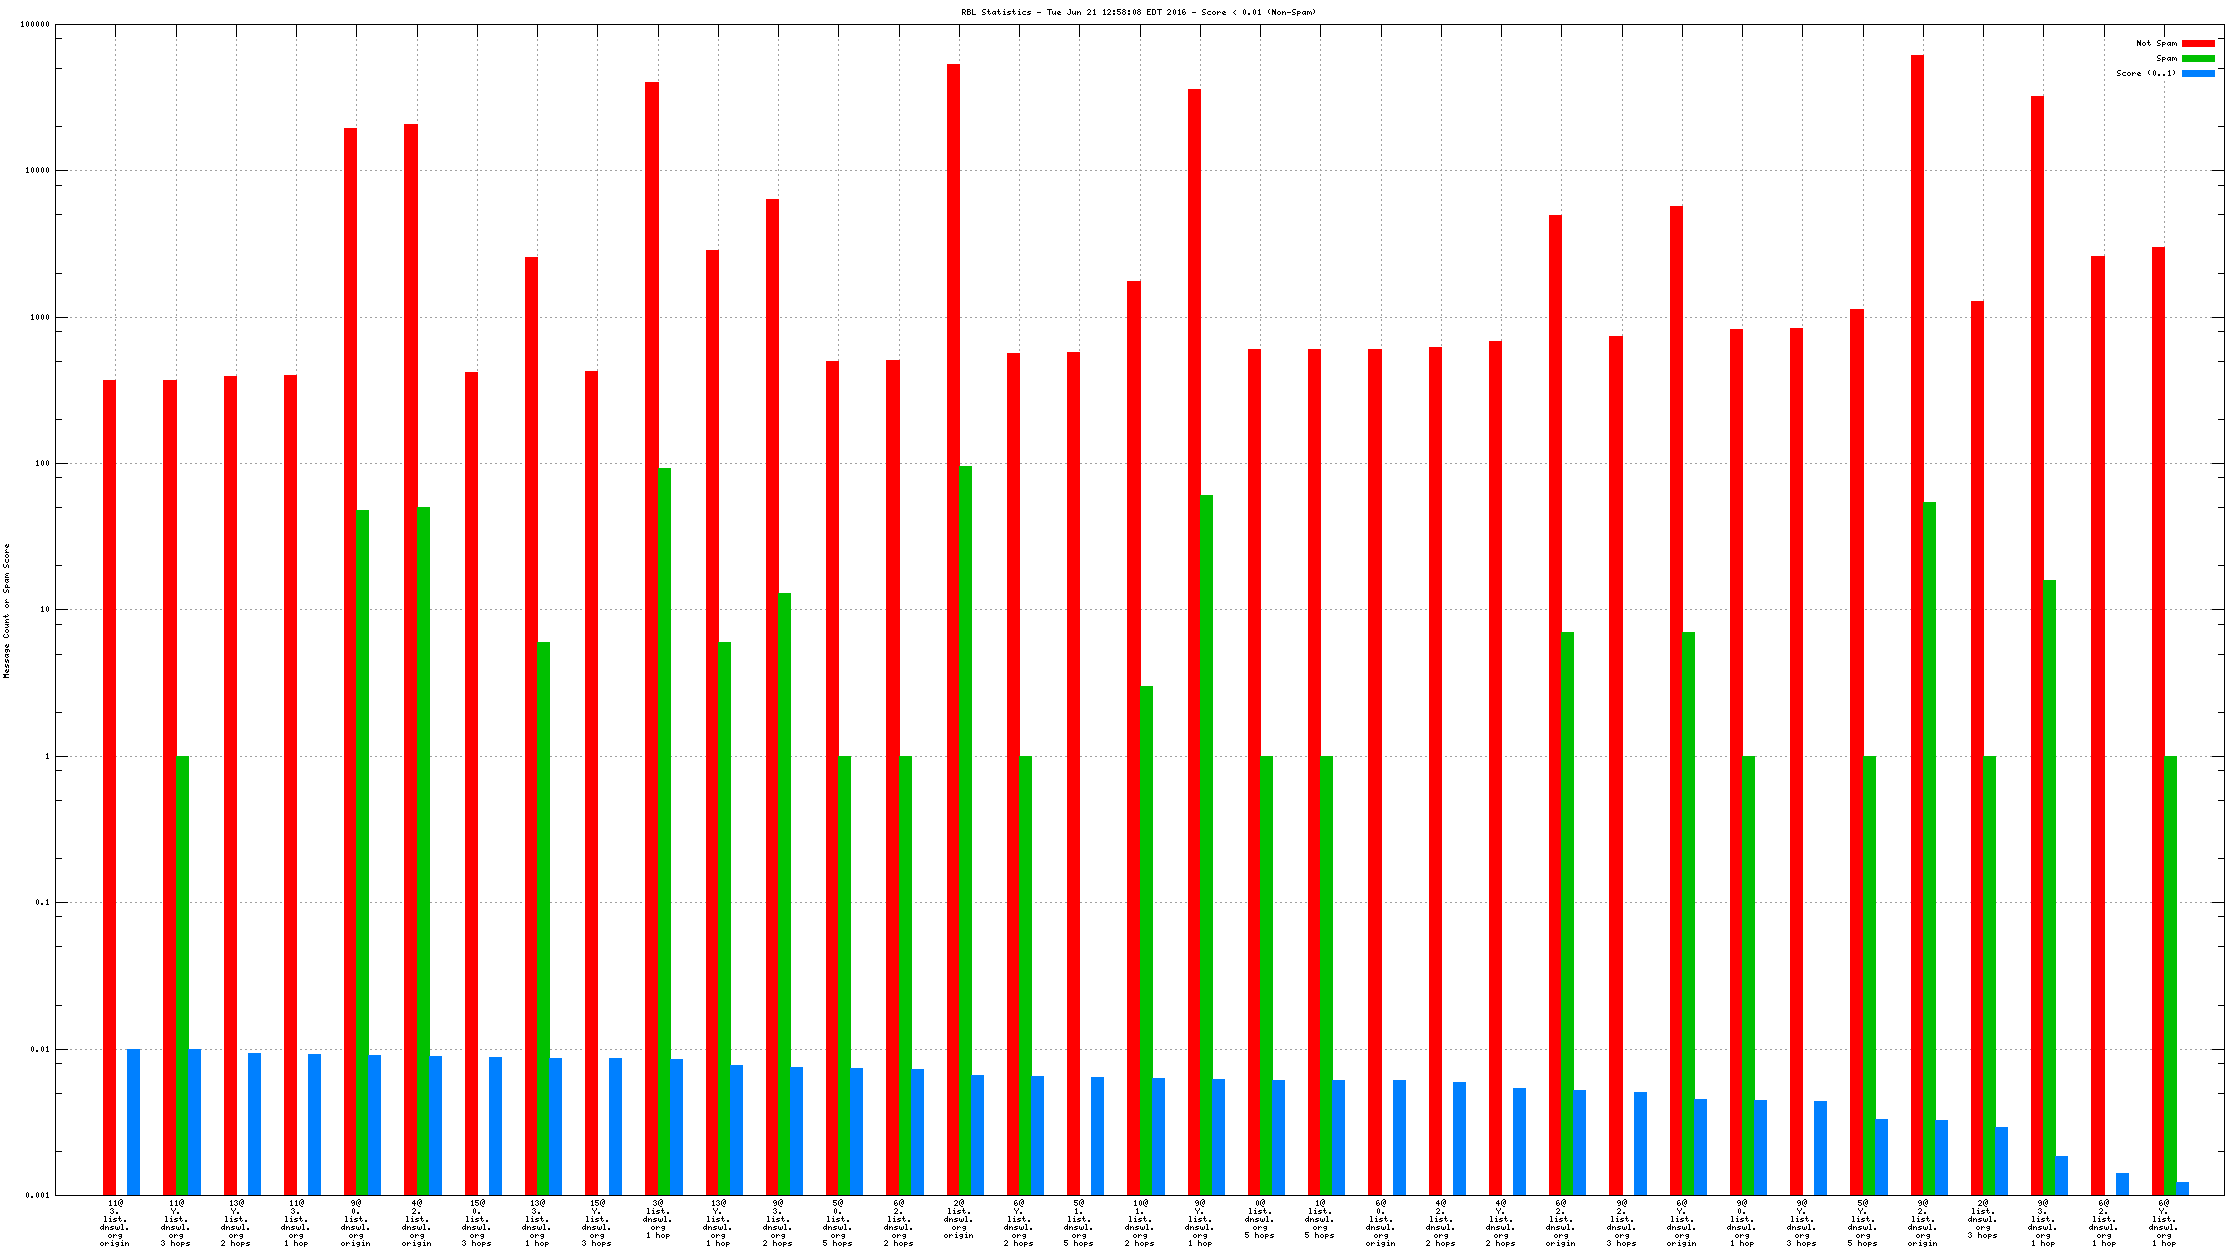Image resolution: width=2240 pixels, height=1260 pixels.
Task: Click the '10@ 1. list.dnswl.org 2 hops' x-axis label
Action: point(1140,1222)
